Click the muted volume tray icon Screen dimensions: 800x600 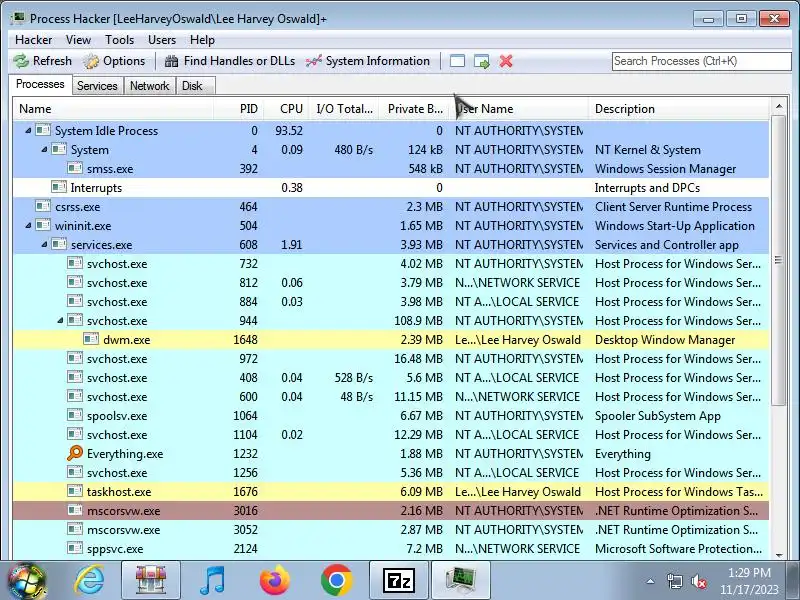pyautogui.click(x=698, y=581)
